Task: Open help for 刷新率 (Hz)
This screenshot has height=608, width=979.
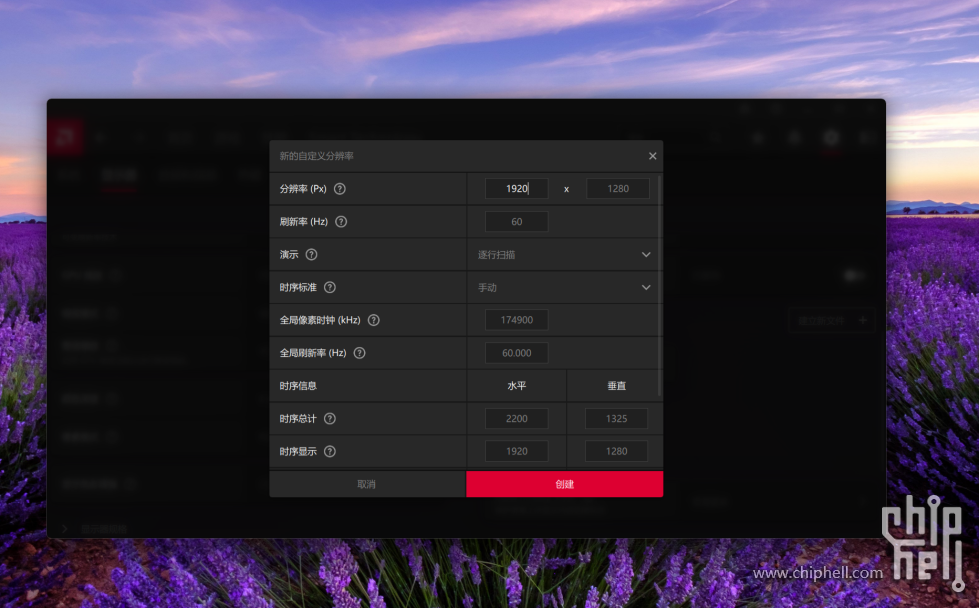Action: [x=341, y=222]
